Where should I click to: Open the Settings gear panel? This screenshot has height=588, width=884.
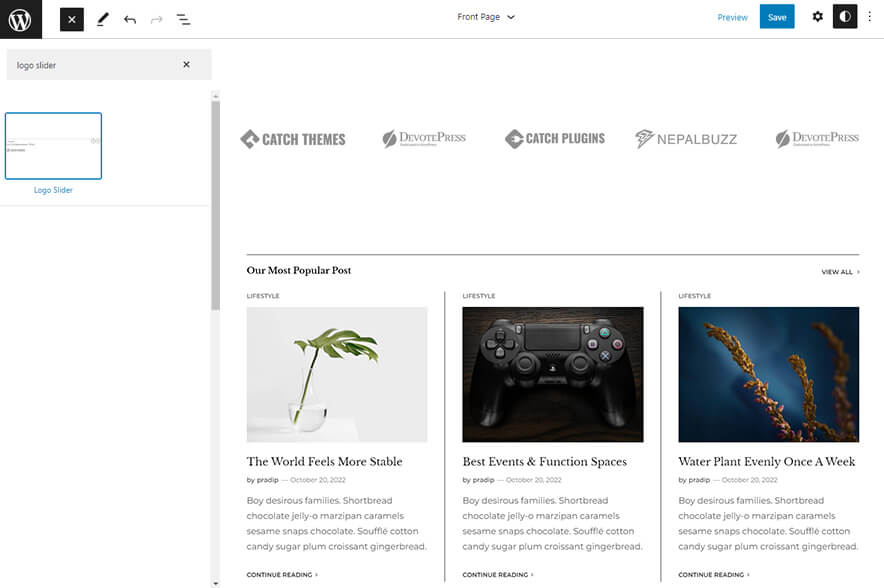click(x=817, y=17)
